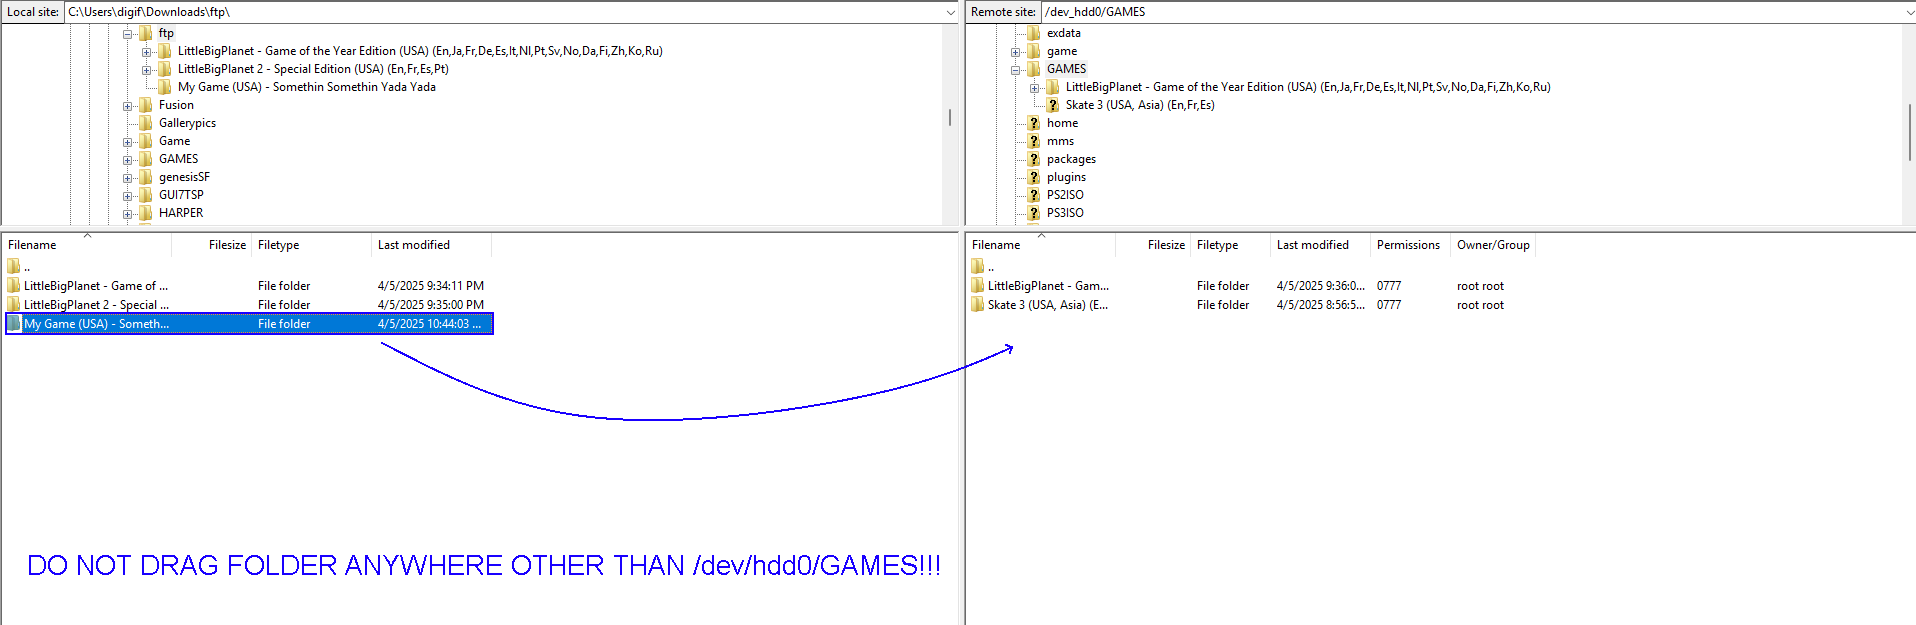The width and height of the screenshot is (1916, 625).
Task: Select My Game (USA) - Somethin Somethin in local tree
Action: point(307,87)
